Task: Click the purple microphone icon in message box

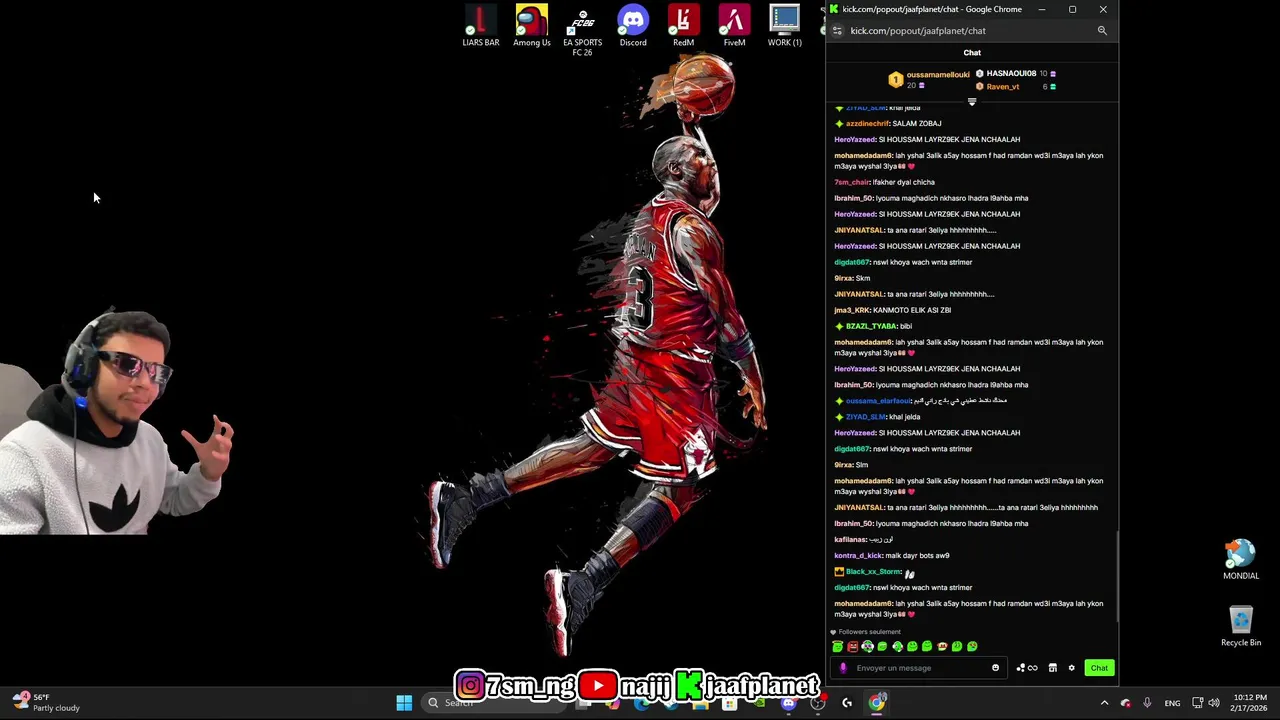Action: (843, 668)
